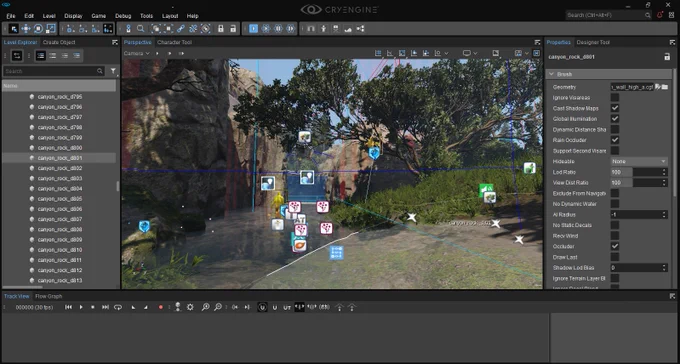
Task: Select the Scale tool in the toolbar
Action: (51, 29)
